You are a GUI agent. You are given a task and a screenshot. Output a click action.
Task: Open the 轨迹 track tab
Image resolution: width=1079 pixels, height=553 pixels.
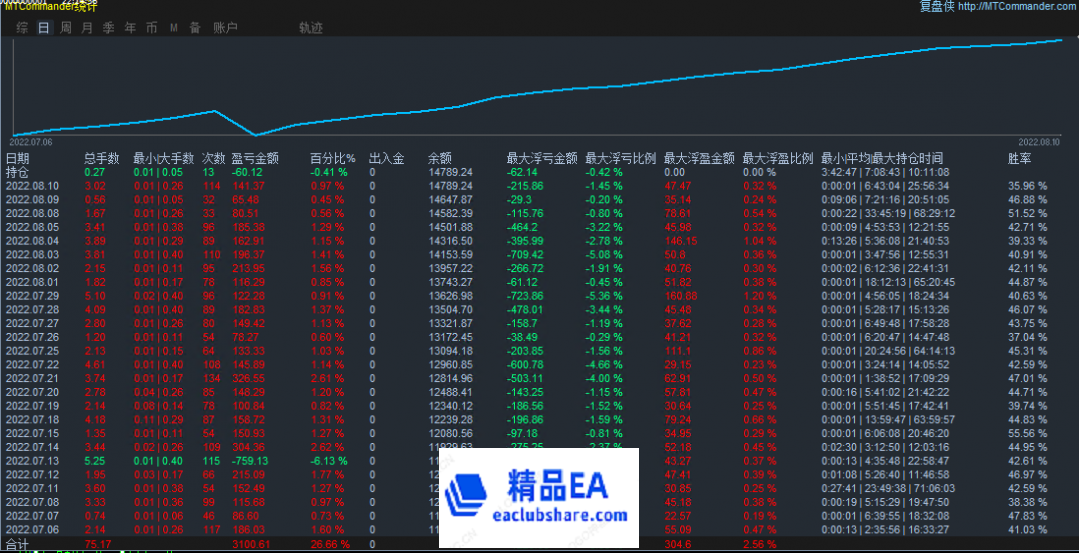pos(311,28)
